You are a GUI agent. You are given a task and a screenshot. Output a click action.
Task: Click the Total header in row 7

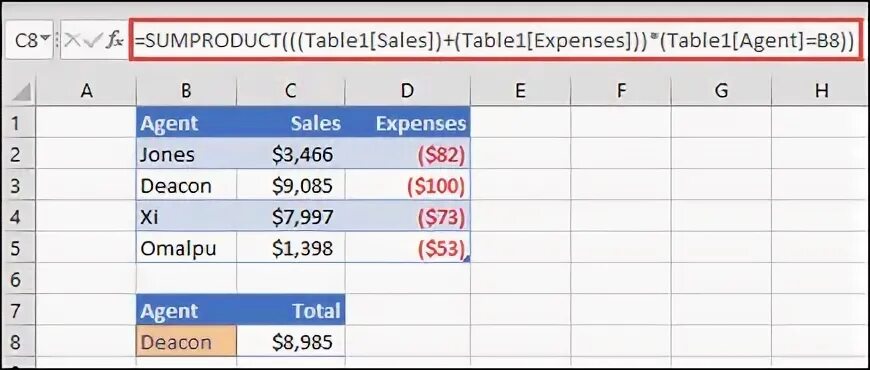[x=291, y=310]
